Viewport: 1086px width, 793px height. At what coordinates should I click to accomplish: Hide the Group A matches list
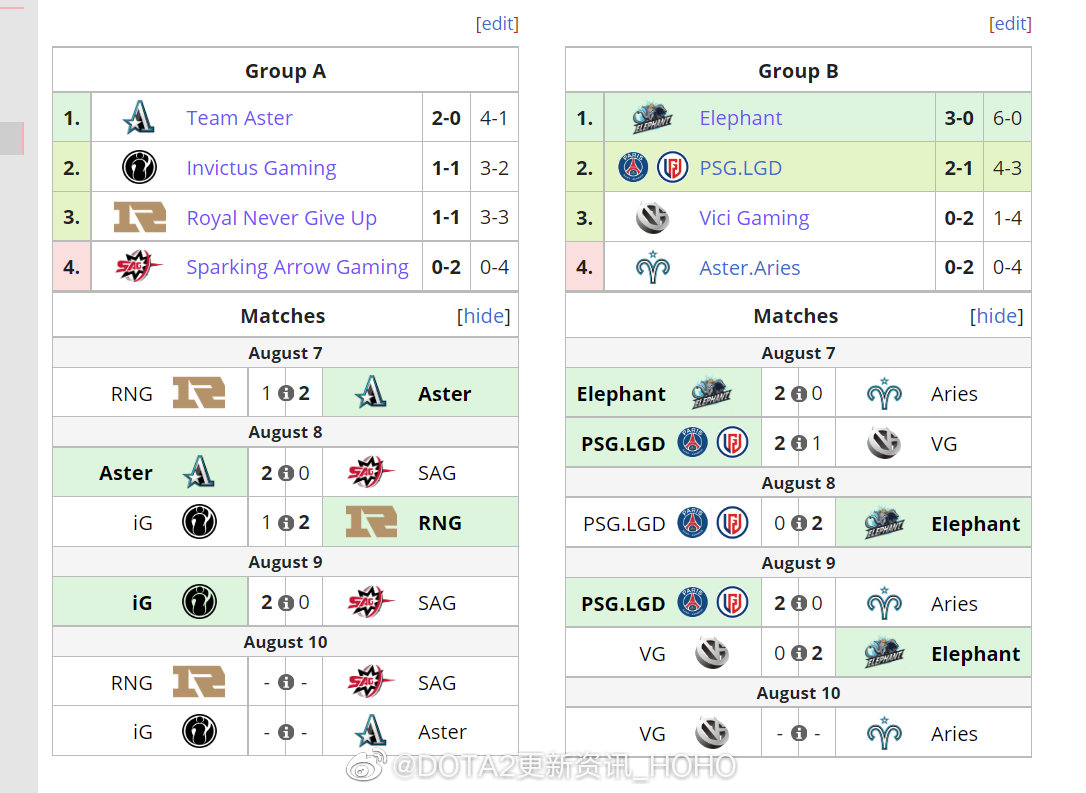pyautogui.click(x=483, y=316)
